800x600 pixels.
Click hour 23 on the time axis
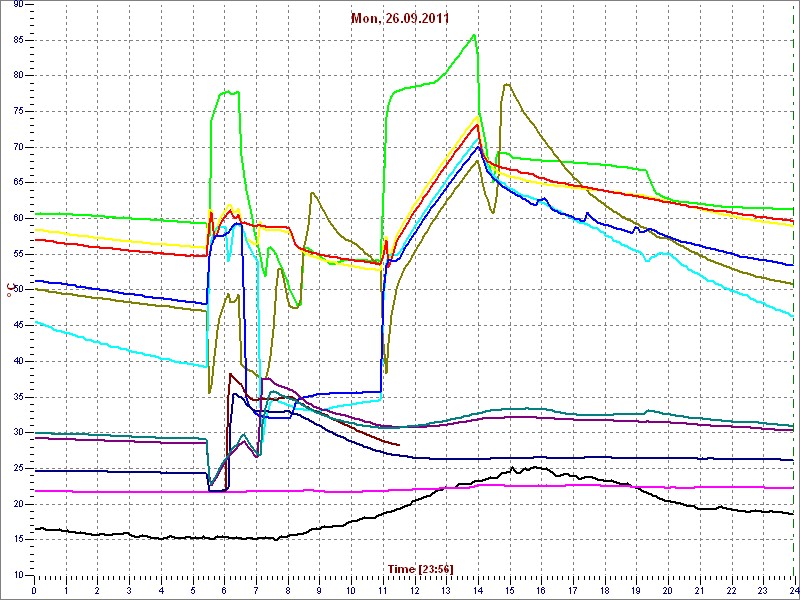coord(763,590)
